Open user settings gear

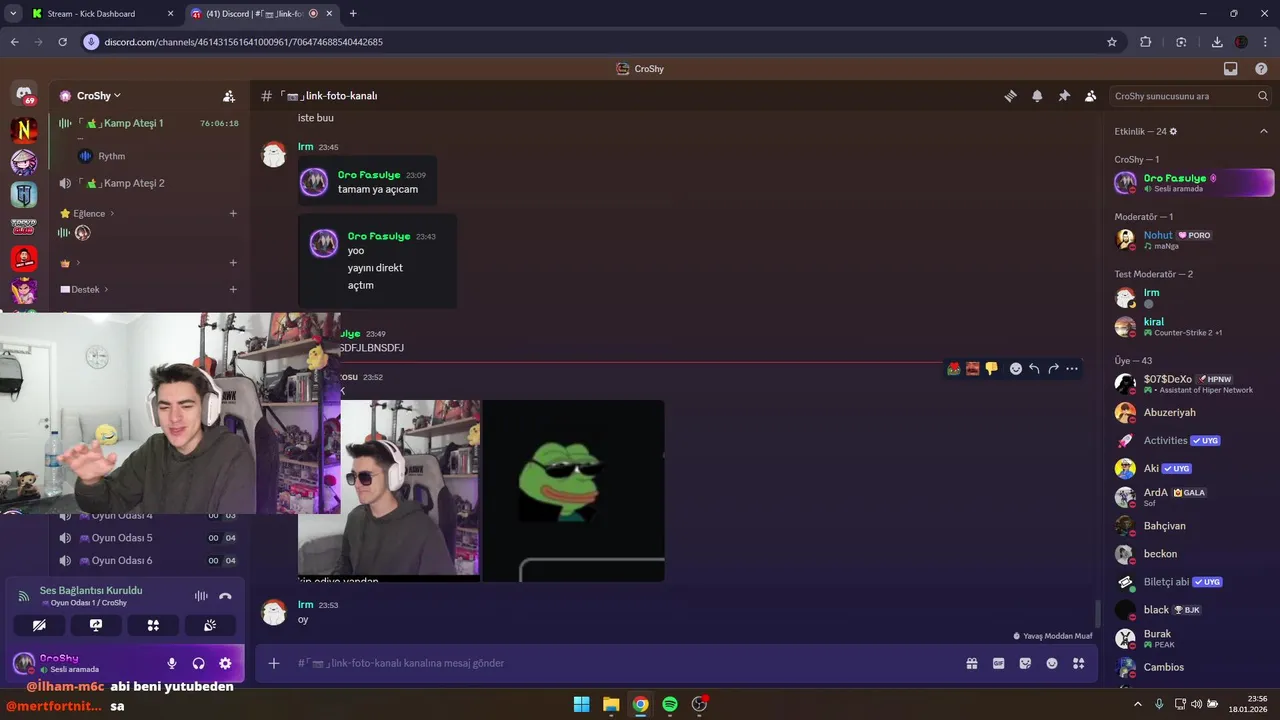[x=225, y=663]
